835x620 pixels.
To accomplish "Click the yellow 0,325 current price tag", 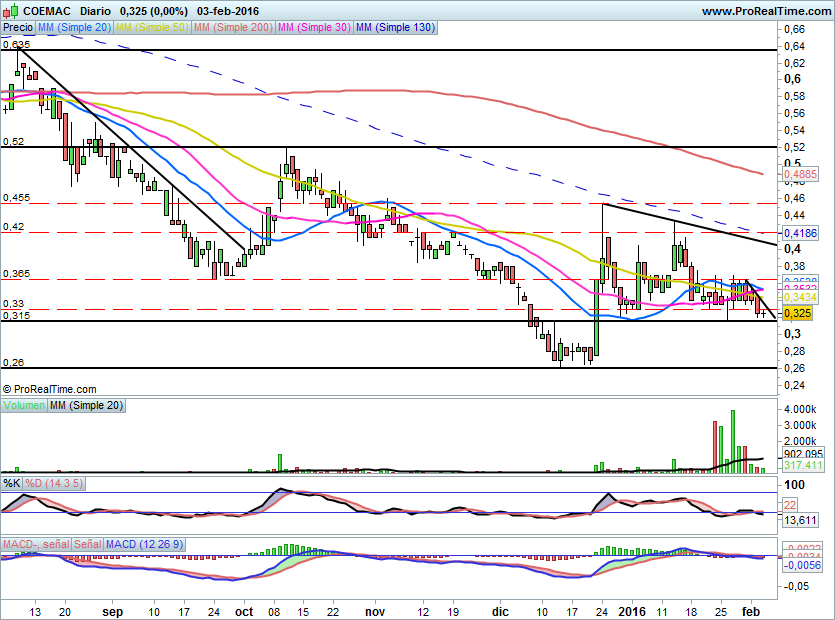I will pyautogui.click(x=796, y=313).
